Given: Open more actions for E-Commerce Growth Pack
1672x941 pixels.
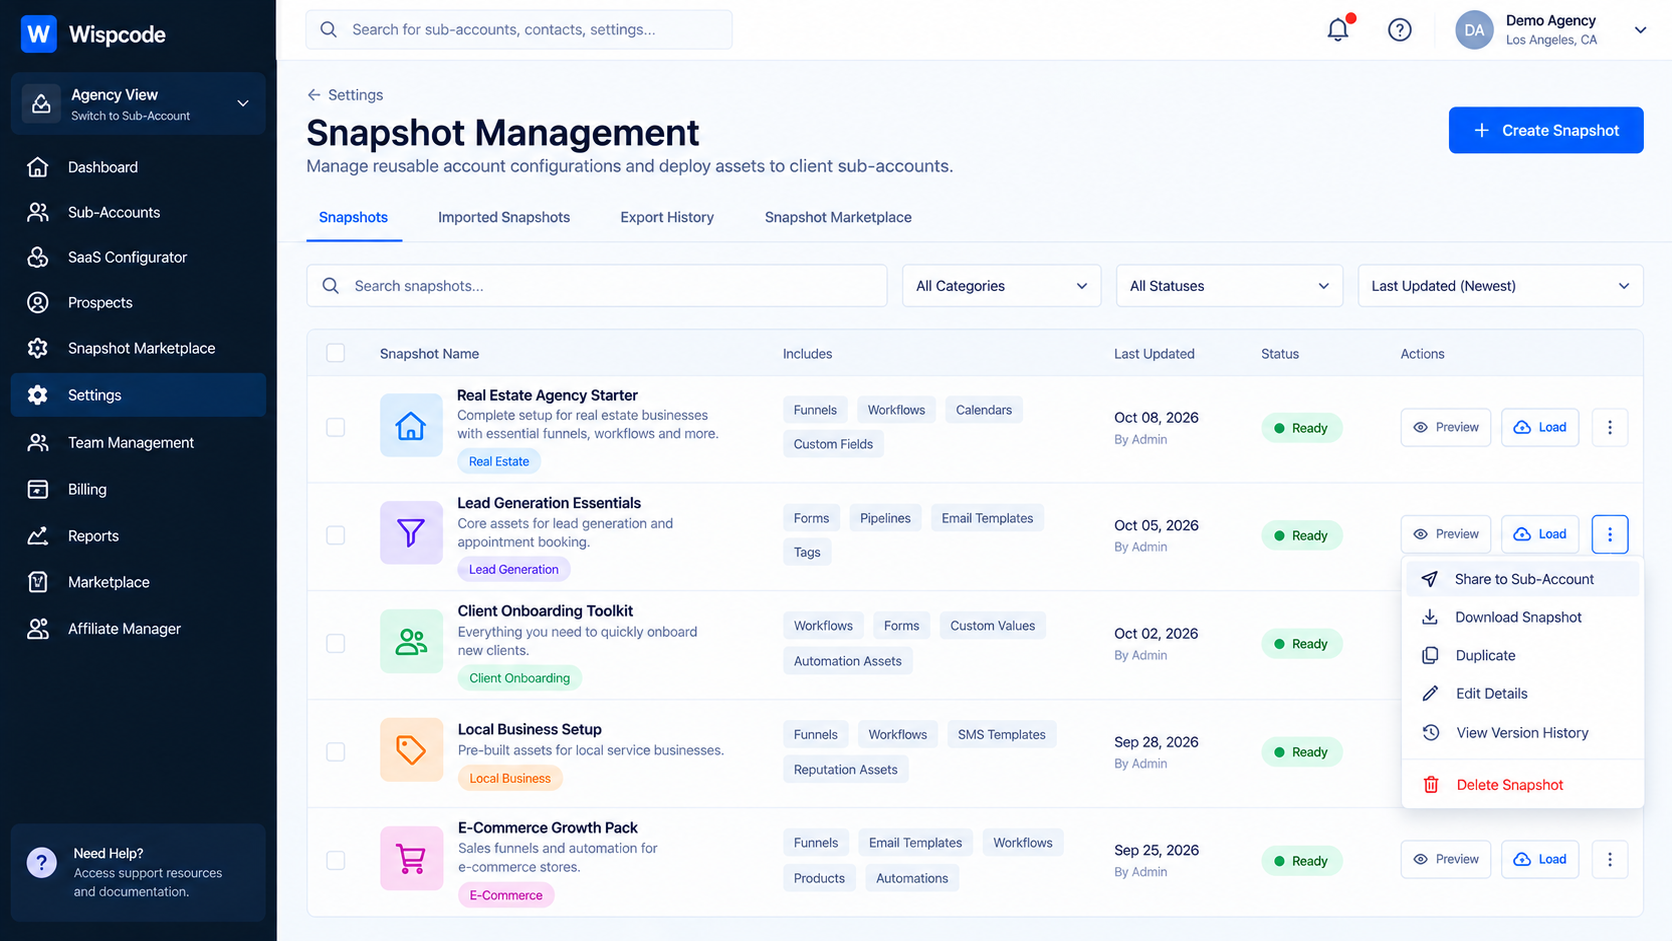Looking at the screenshot, I should (x=1610, y=859).
